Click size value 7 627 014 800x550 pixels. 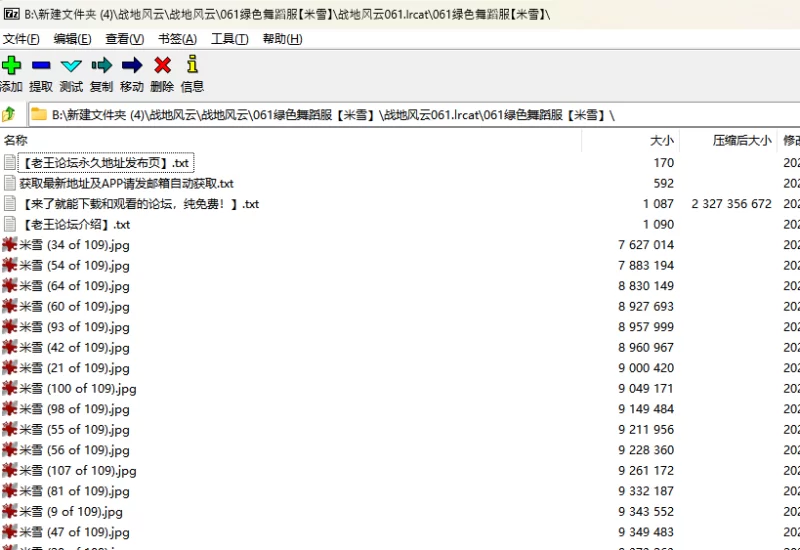pos(646,245)
